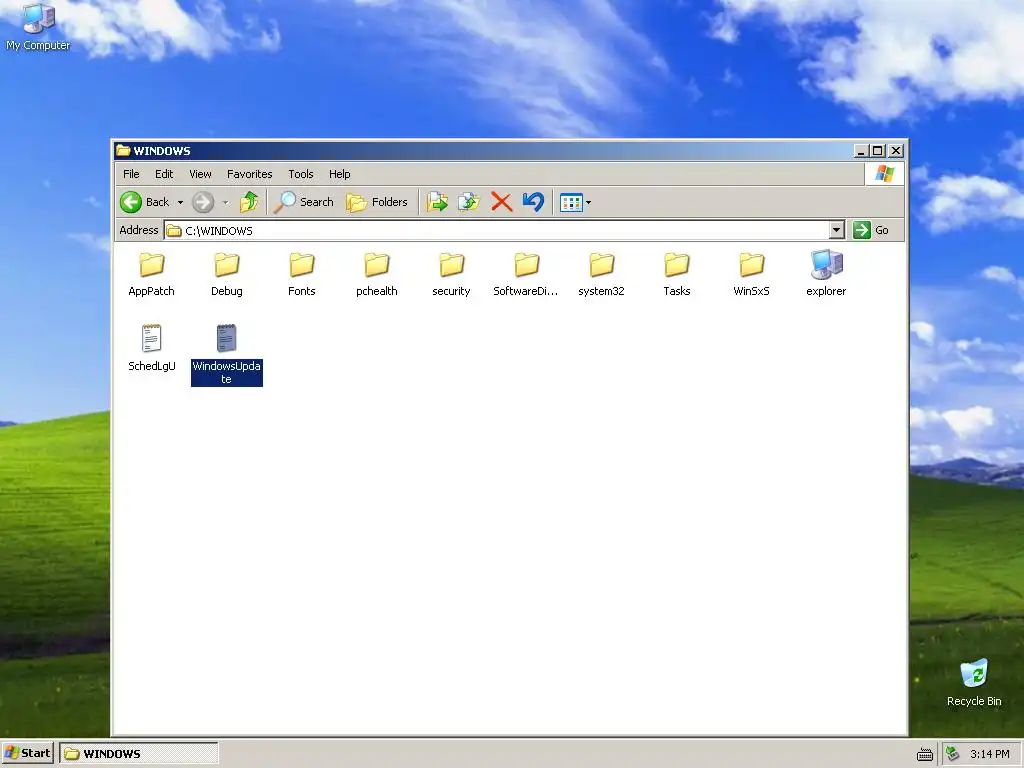
Task: Go back using the green Back arrow
Action: coord(145,202)
